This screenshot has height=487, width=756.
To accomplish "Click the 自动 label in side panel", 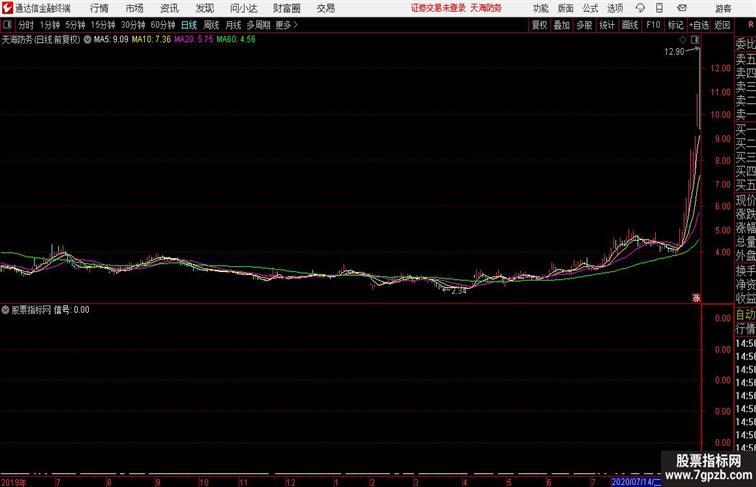I will click(x=746, y=315).
